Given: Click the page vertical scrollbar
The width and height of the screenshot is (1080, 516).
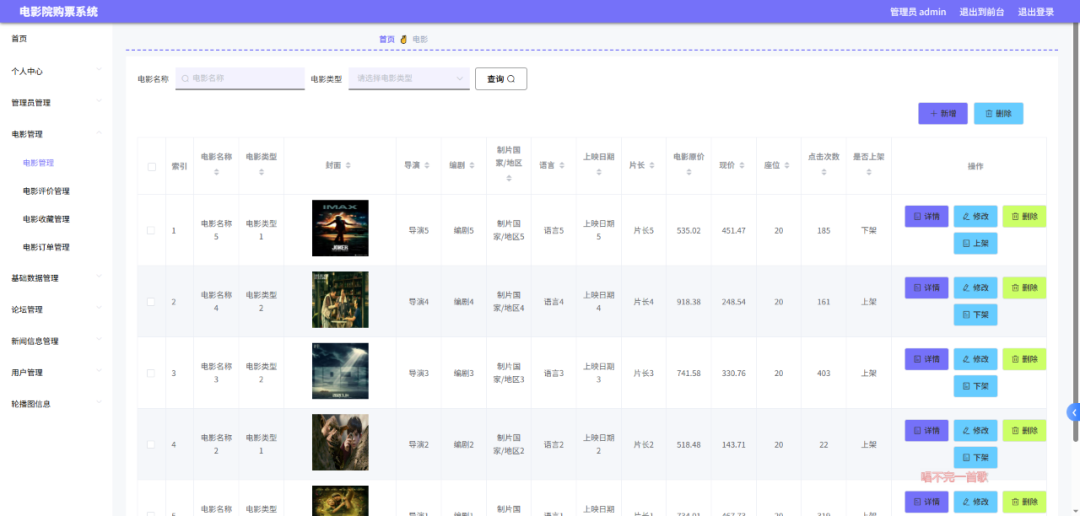Looking at the screenshot, I should point(1077,234).
